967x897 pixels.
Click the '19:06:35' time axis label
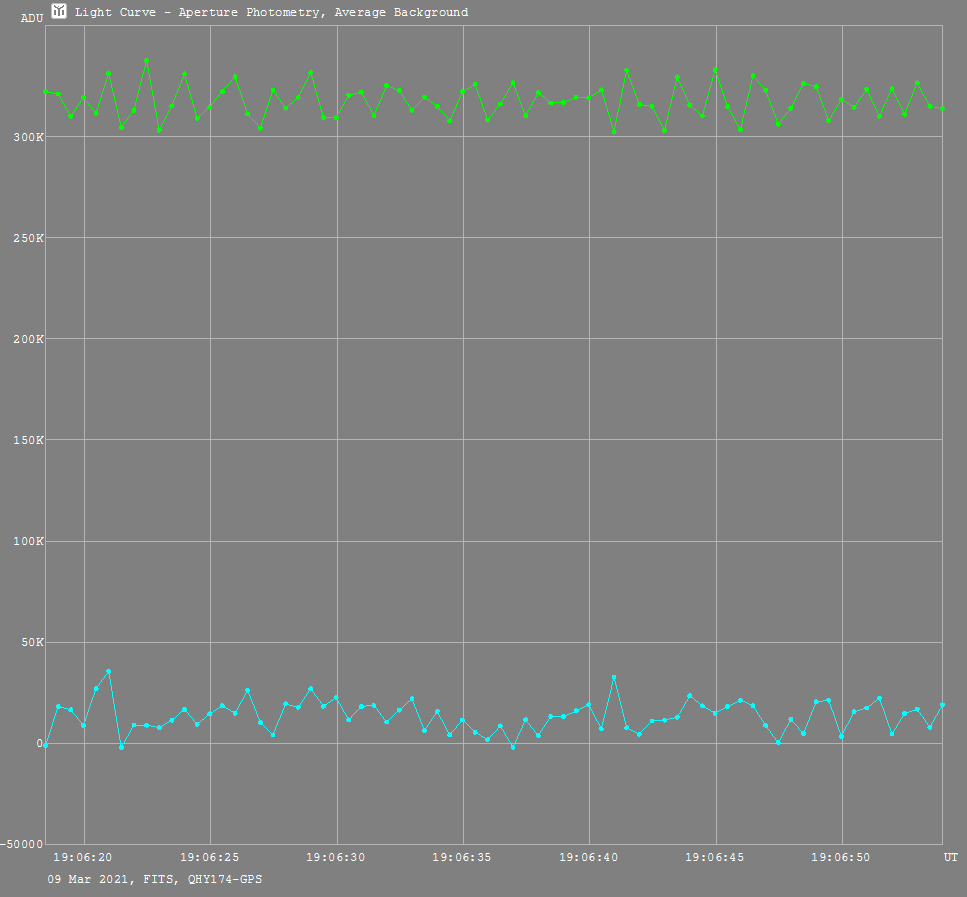tap(462, 858)
